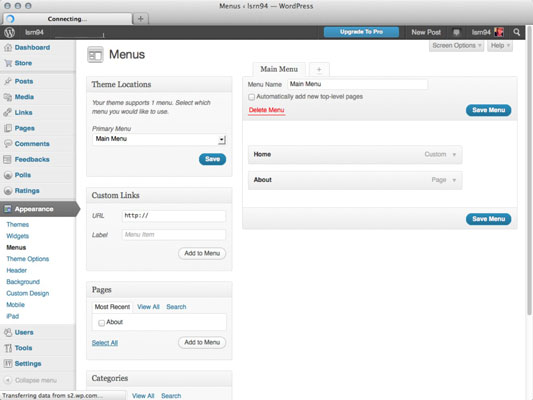Click the Links chain icon
Image resolution: width=533 pixels, height=400 pixels.
pyautogui.click(x=8, y=112)
